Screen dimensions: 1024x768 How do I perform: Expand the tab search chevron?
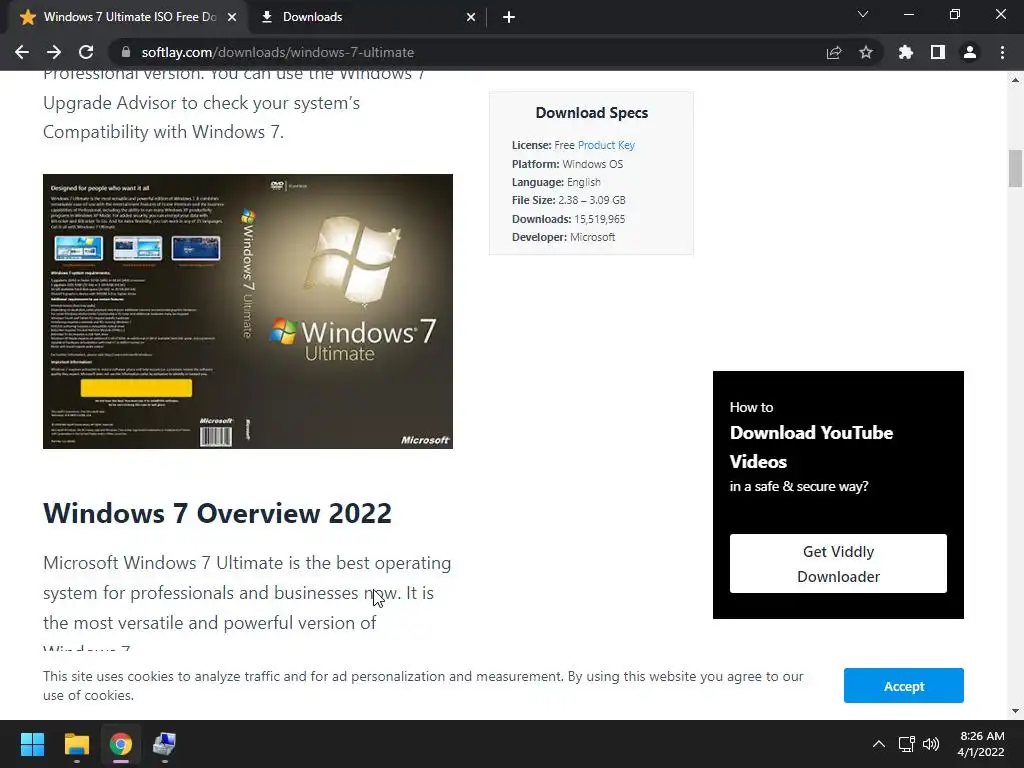coord(863,14)
